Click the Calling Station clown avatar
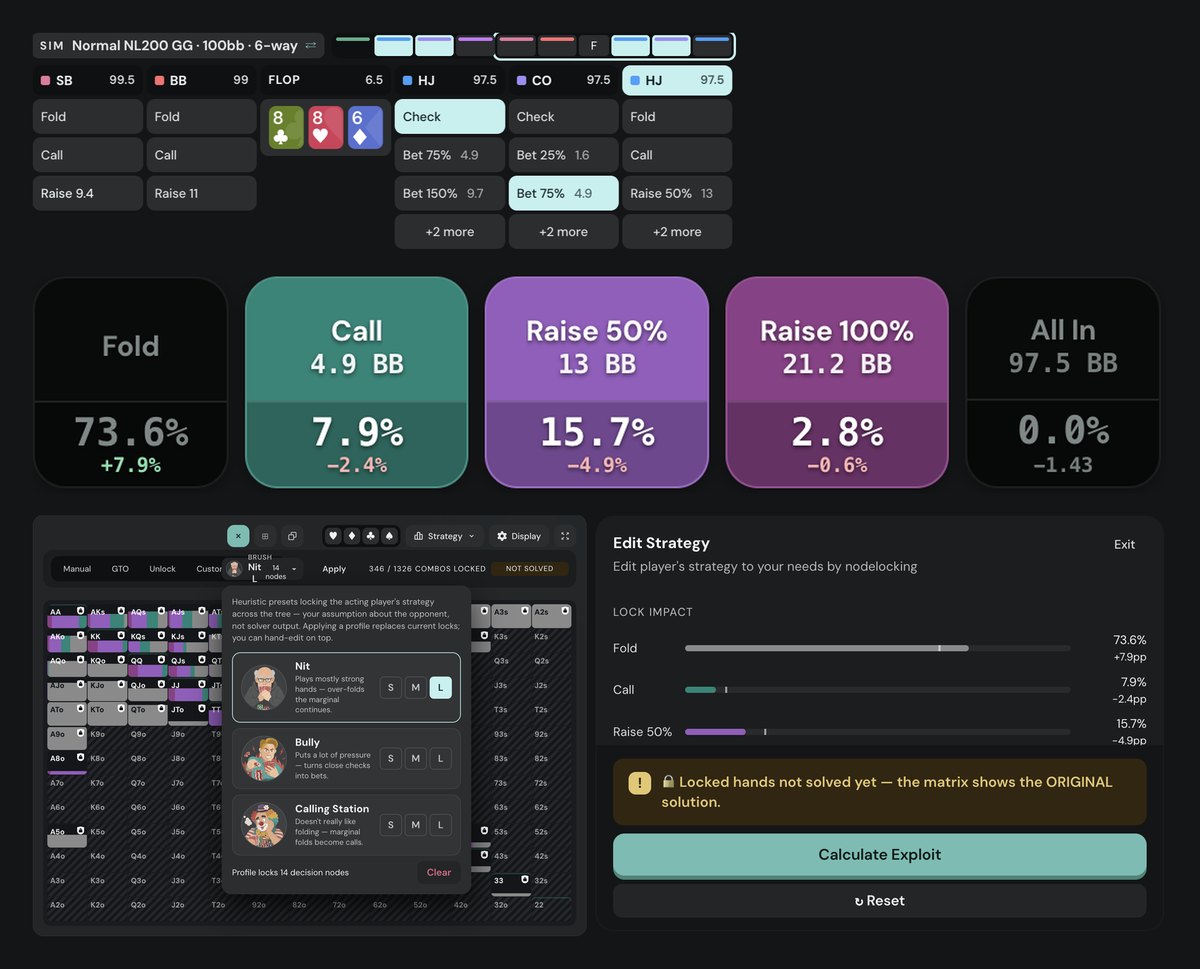 264,825
